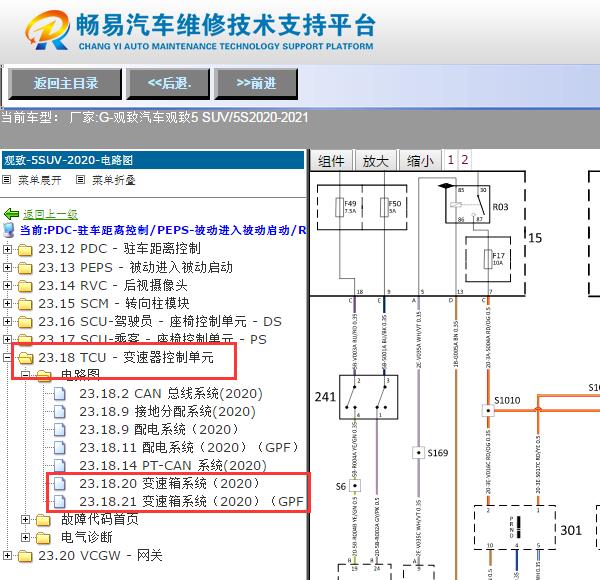
Task: Click the folder icon for 23.16 SCU-驾驶员
Action: coord(25,322)
